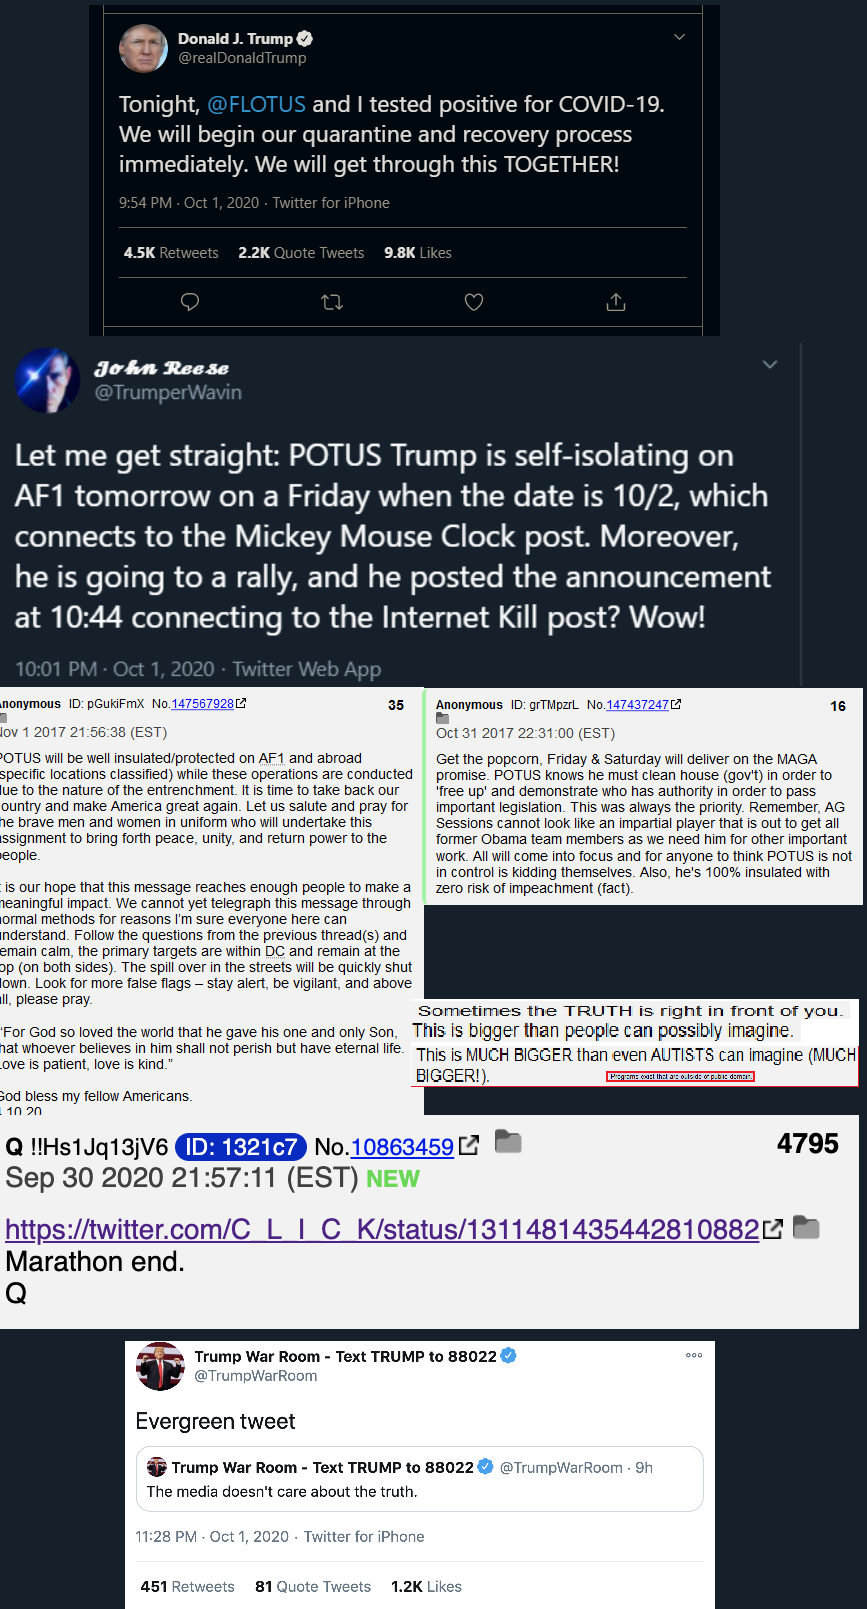Open three-dot menu on Trump War Room tweet
867x1609 pixels.
point(694,1355)
